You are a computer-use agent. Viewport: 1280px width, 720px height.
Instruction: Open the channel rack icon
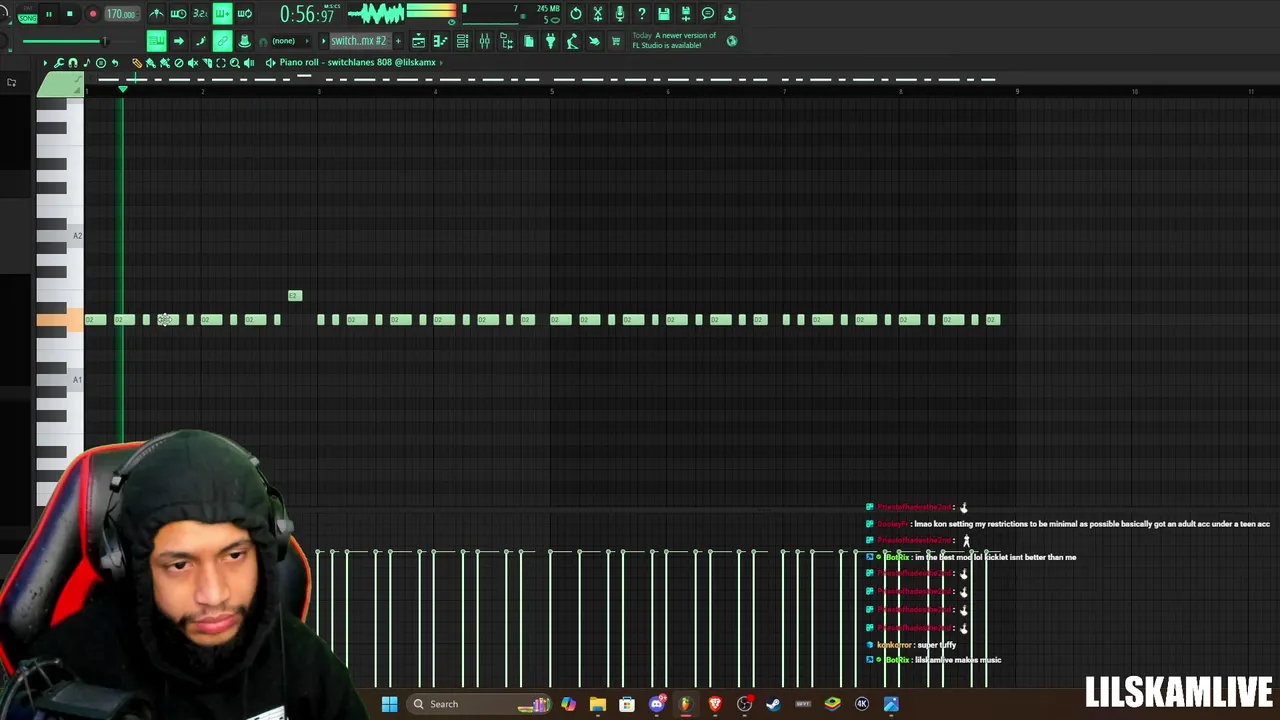[462, 41]
